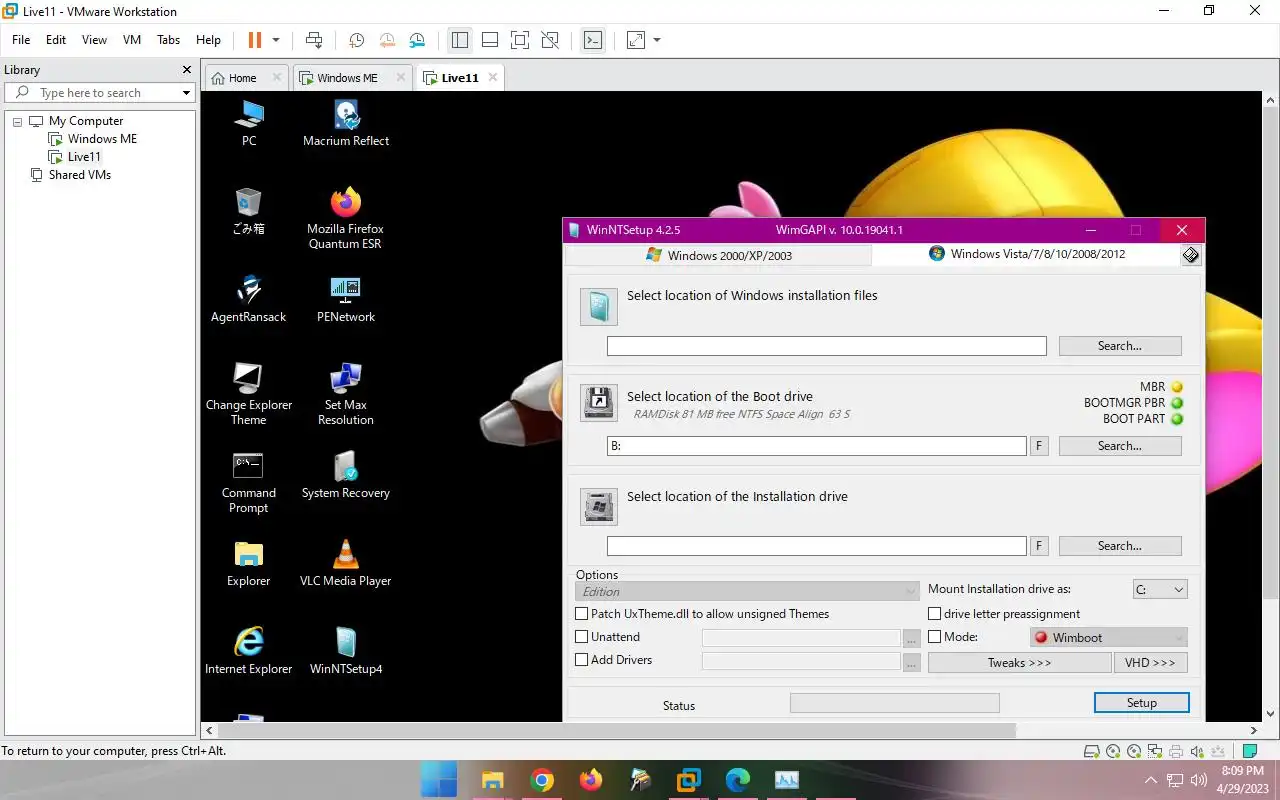Click the revert to snapshot icon
The image size is (1280, 800).
(x=387, y=40)
